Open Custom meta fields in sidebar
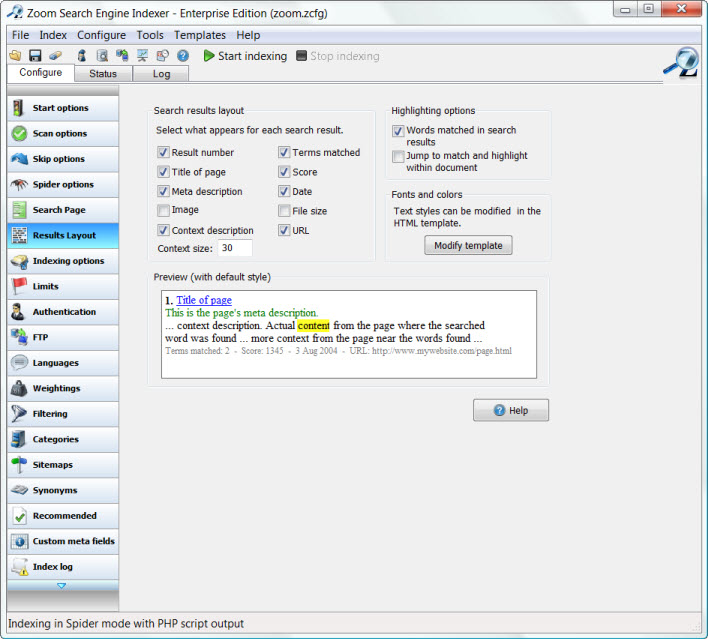Screen dimensions: 708x639 63,541
